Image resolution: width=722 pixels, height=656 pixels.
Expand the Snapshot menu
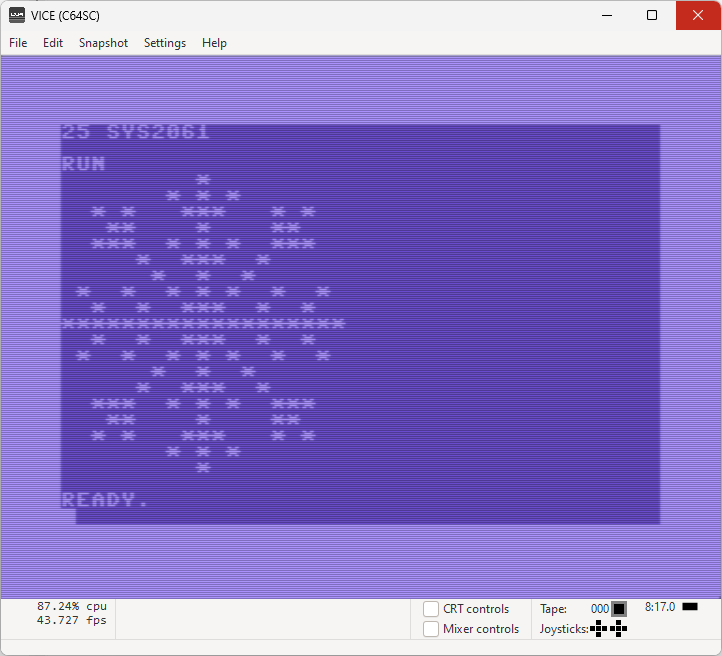(x=103, y=43)
